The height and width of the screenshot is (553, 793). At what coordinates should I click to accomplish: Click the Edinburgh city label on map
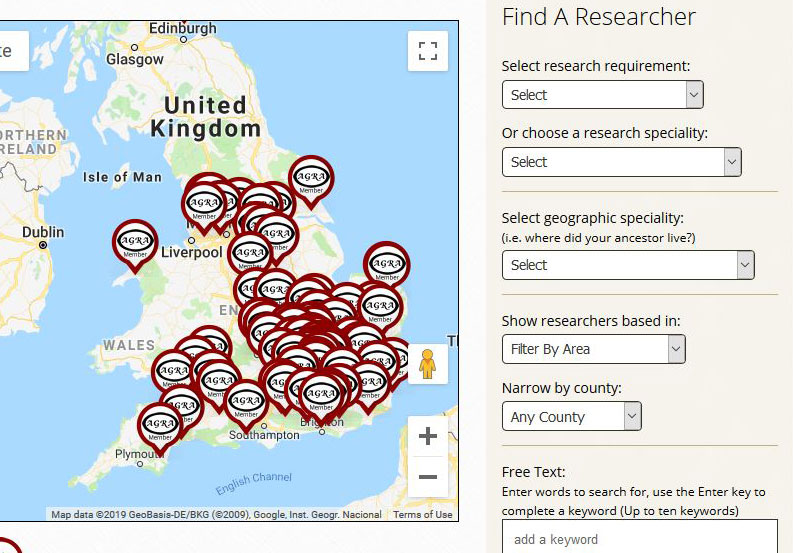click(183, 28)
